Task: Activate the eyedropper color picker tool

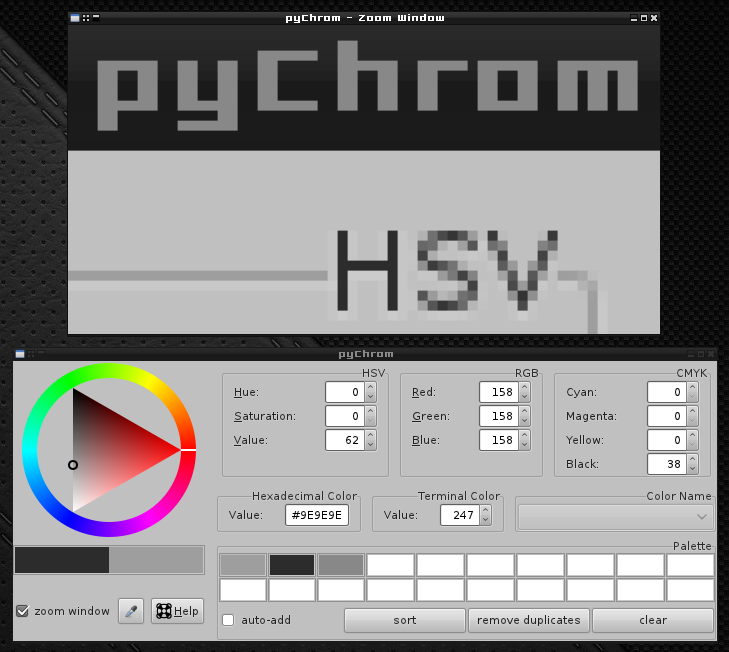Action: [x=131, y=611]
